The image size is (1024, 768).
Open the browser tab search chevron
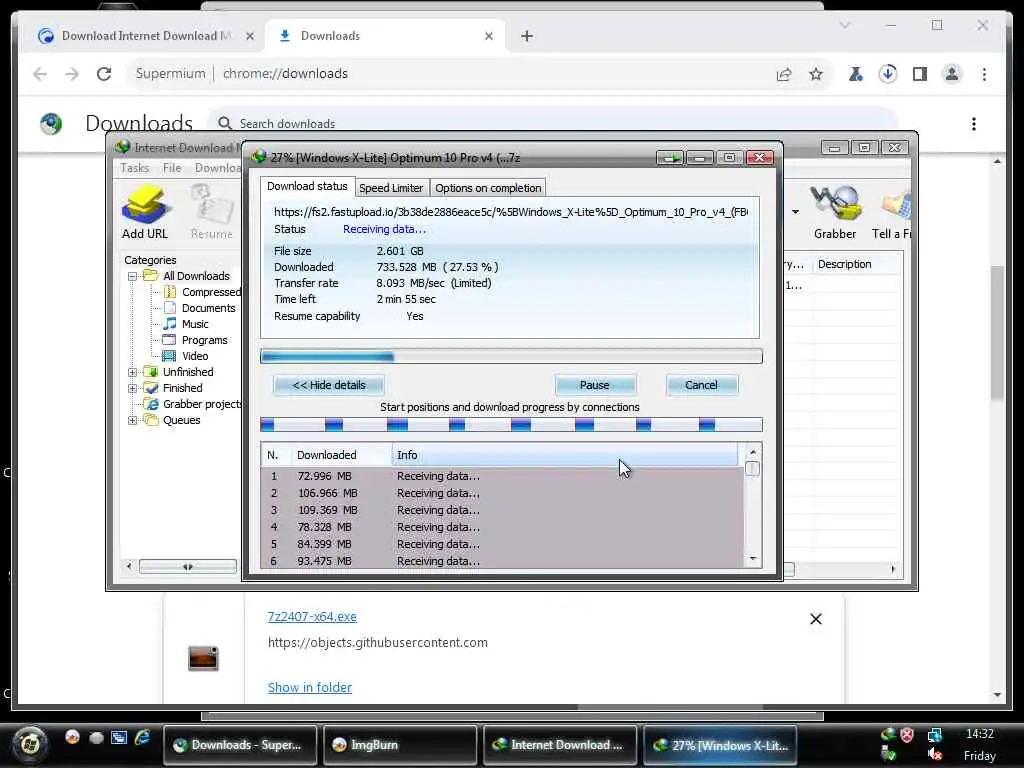click(844, 25)
